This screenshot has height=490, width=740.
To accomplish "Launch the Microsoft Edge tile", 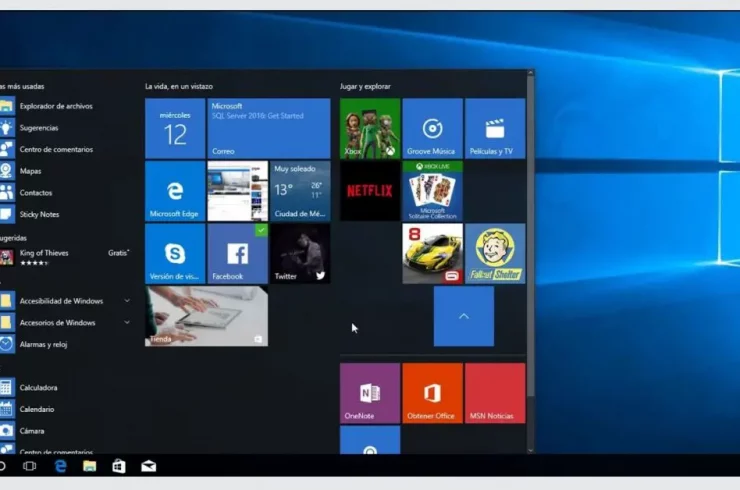I will 175,191.
